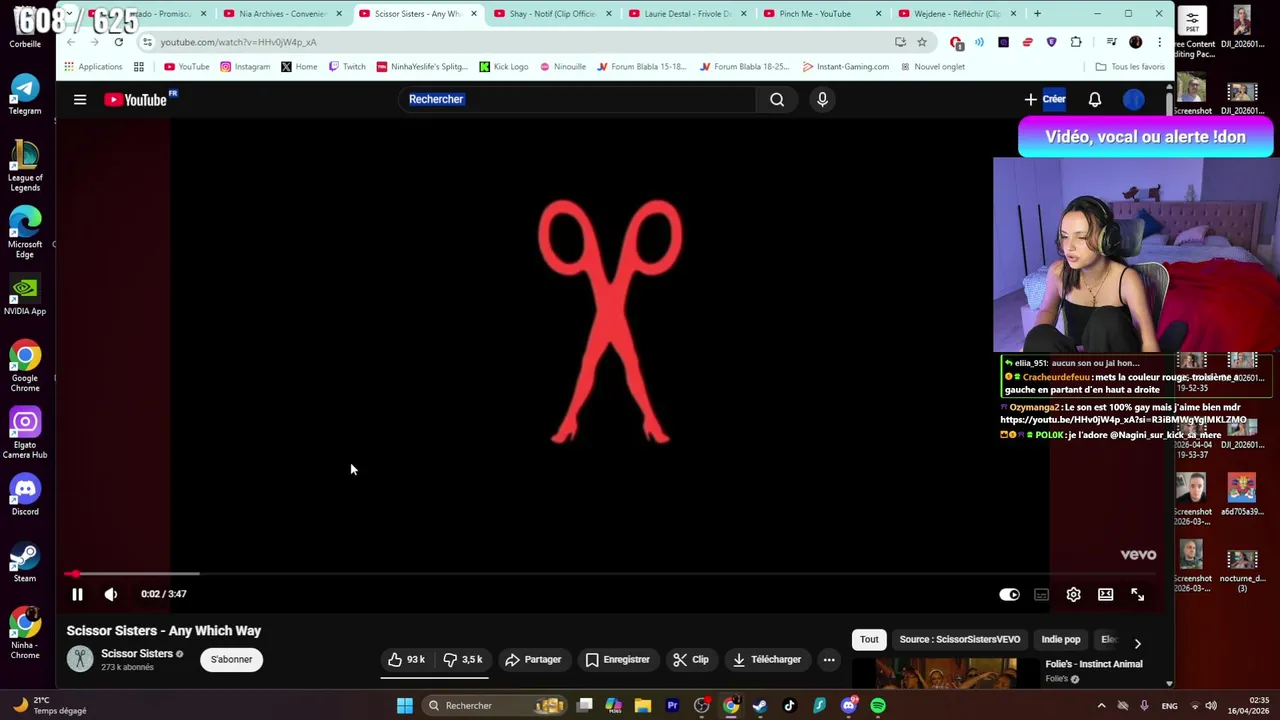Toggle subtitles button in the player
1280x720 pixels.
[1041, 595]
